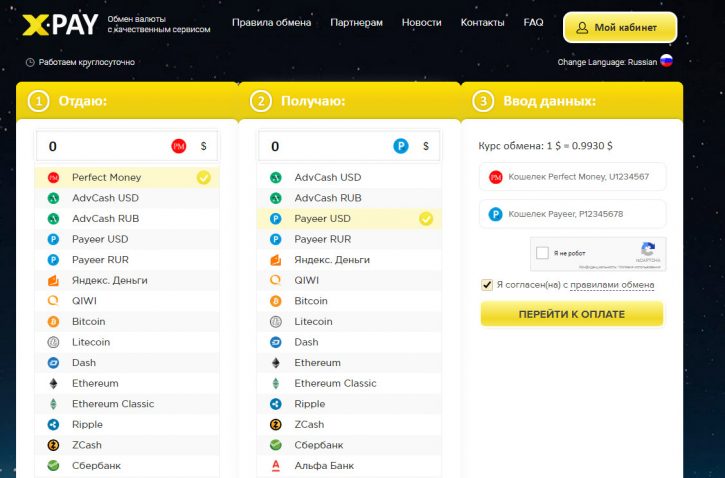This screenshot has height=478, width=725.
Task: Open "Партнерам" menu item
Action: click(356, 23)
